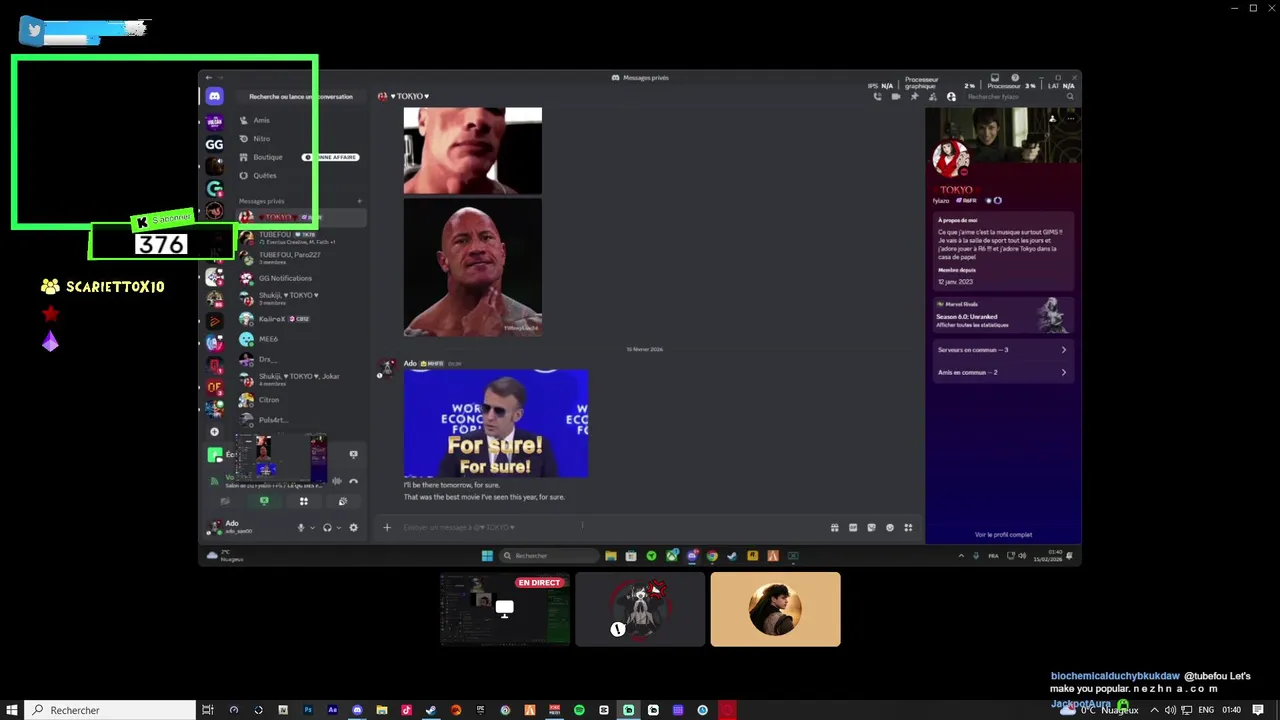Expand Serveurs en commun section

pyautogui.click(x=1002, y=350)
